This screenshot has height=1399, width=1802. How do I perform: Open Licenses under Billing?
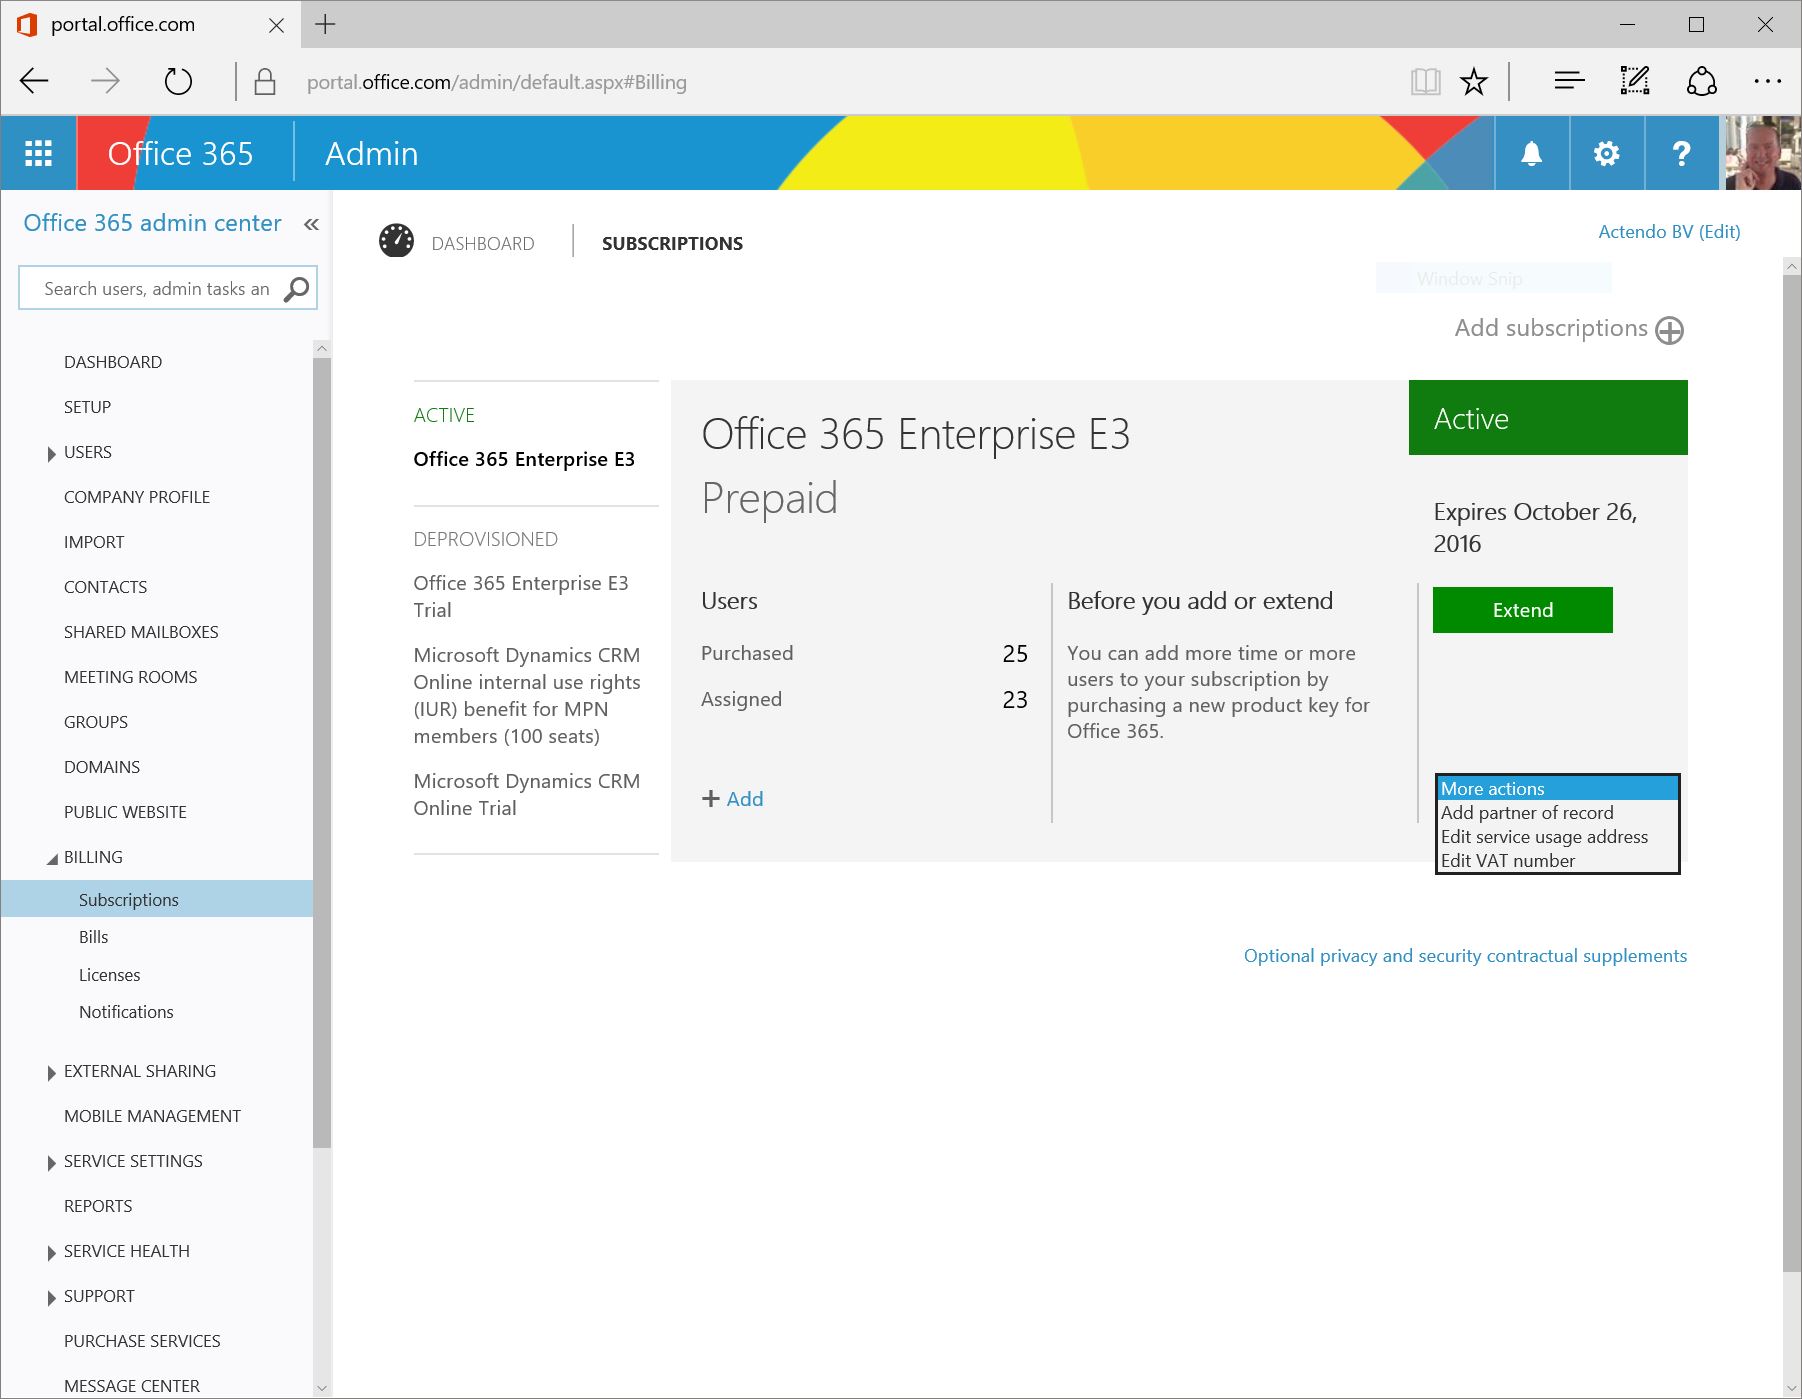tap(109, 975)
